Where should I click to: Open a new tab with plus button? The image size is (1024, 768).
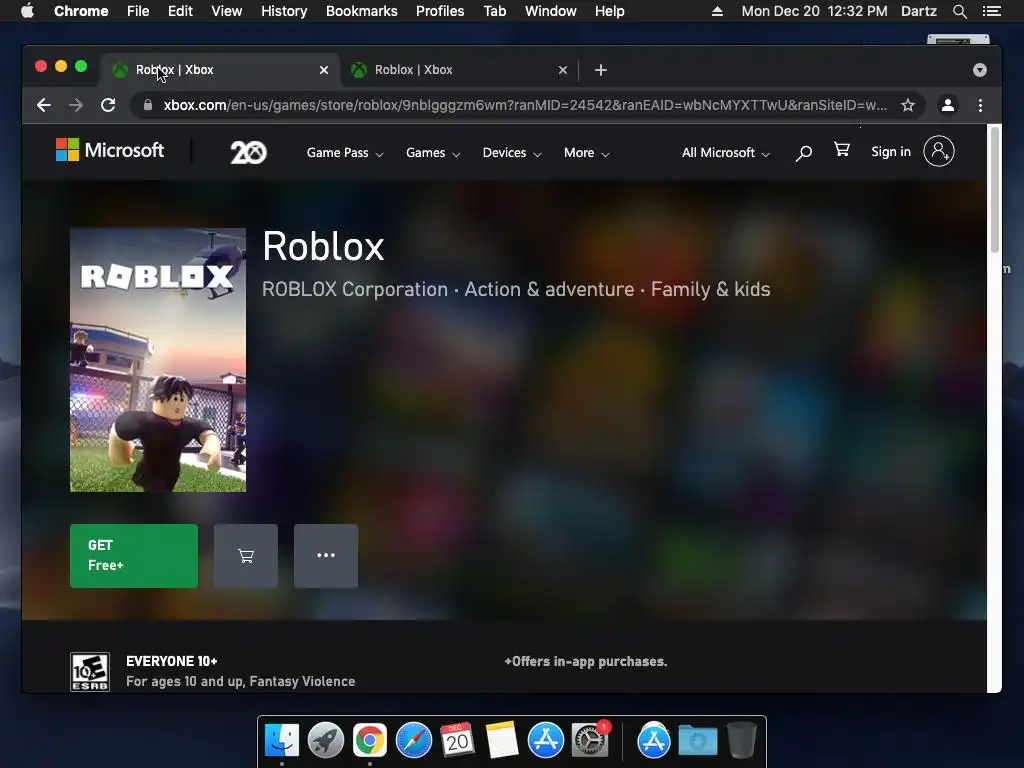click(x=601, y=70)
